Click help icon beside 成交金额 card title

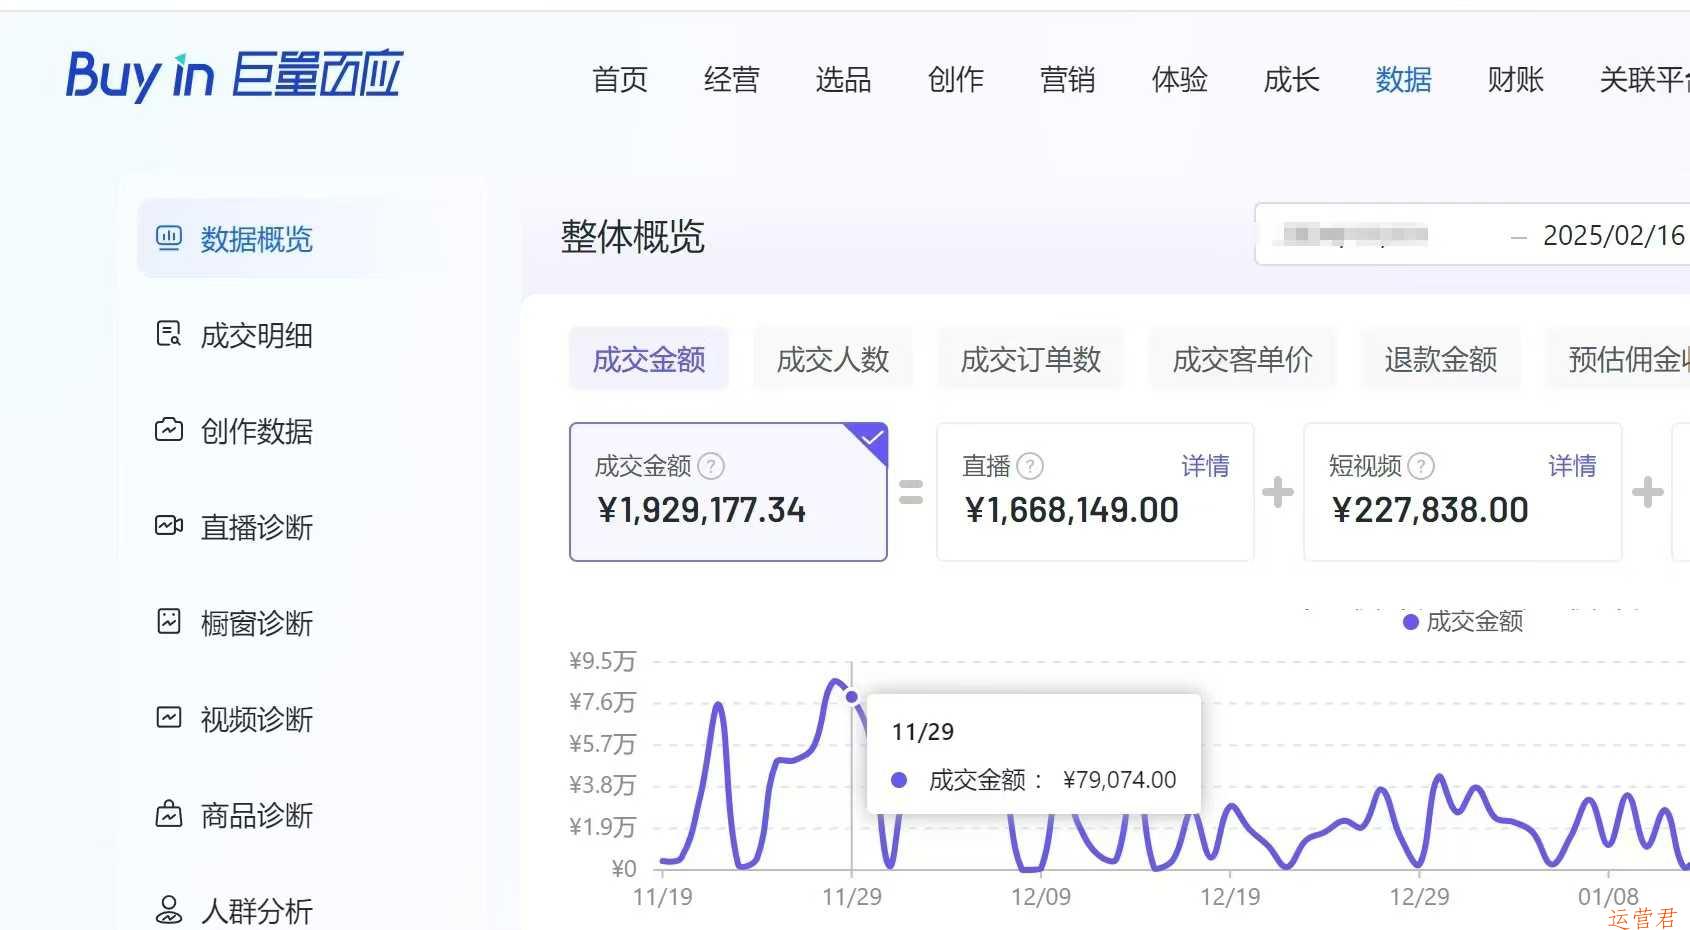click(x=711, y=466)
